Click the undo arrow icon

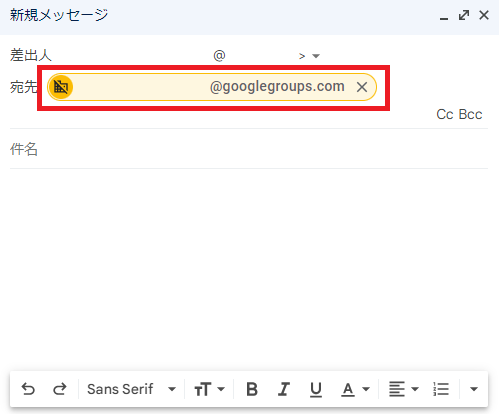point(28,389)
